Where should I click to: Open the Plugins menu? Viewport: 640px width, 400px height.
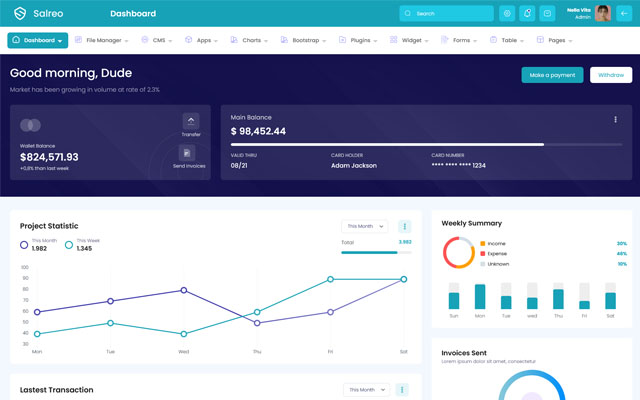click(358, 40)
